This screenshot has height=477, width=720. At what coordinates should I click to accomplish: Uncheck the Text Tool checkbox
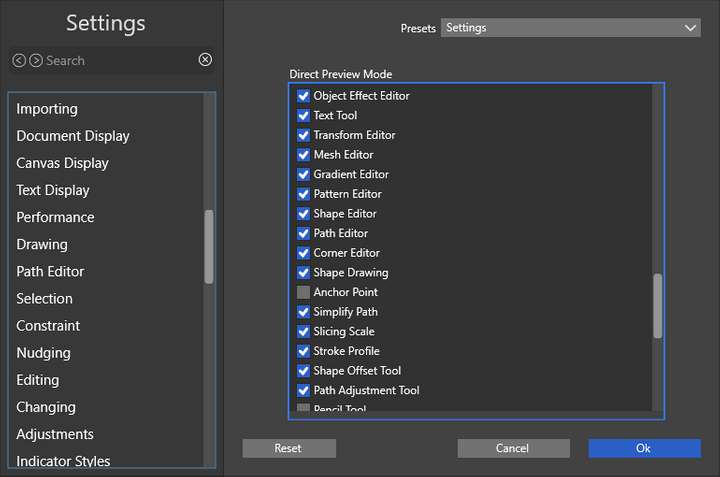pos(303,115)
